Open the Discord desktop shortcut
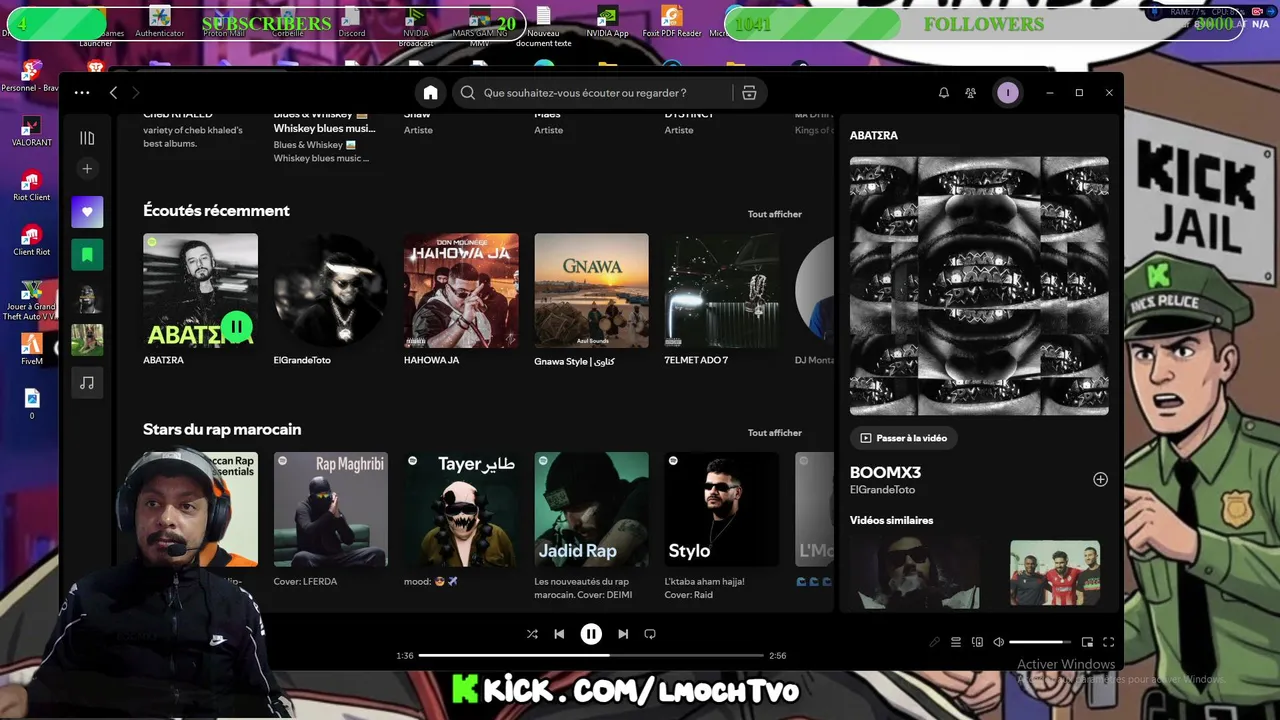 point(351,22)
